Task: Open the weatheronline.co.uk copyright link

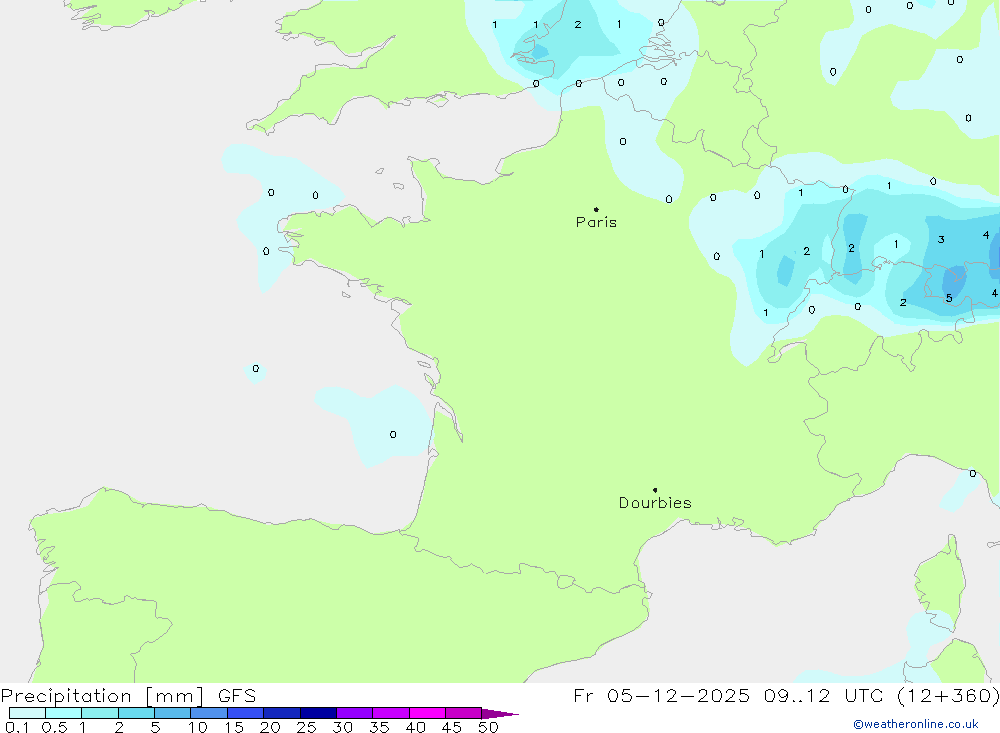Action: pos(916,724)
